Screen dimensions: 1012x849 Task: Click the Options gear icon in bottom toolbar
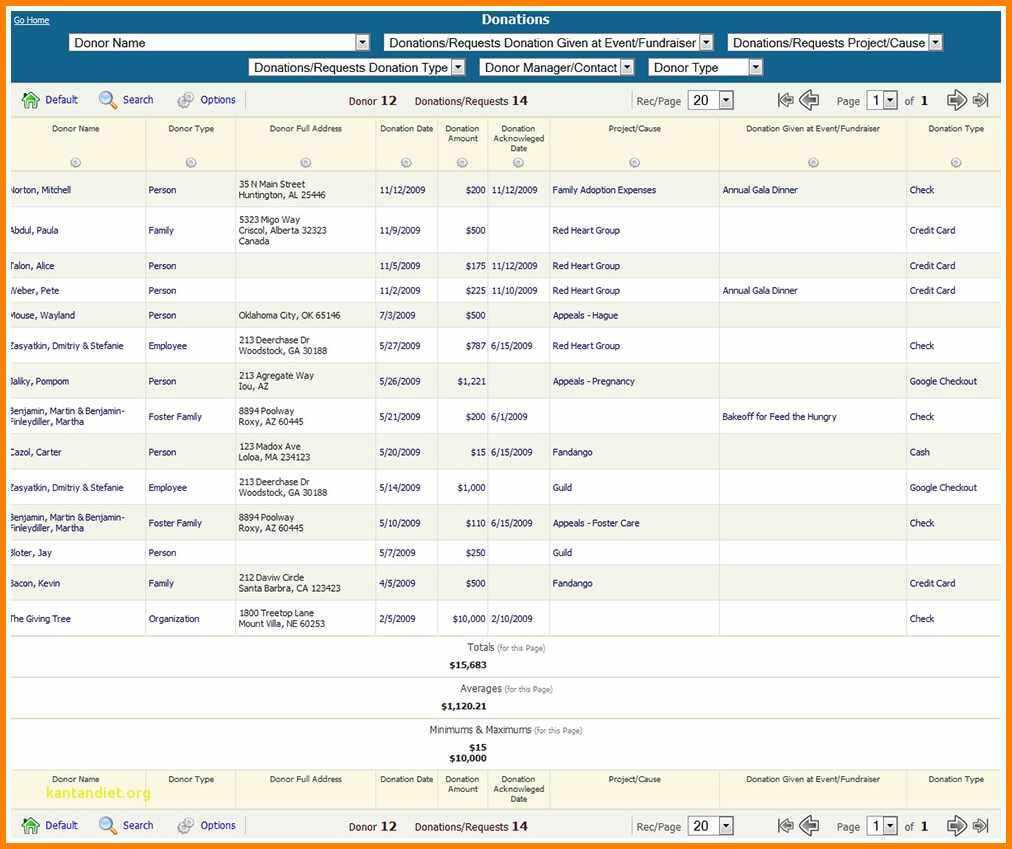click(x=186, y=826)
